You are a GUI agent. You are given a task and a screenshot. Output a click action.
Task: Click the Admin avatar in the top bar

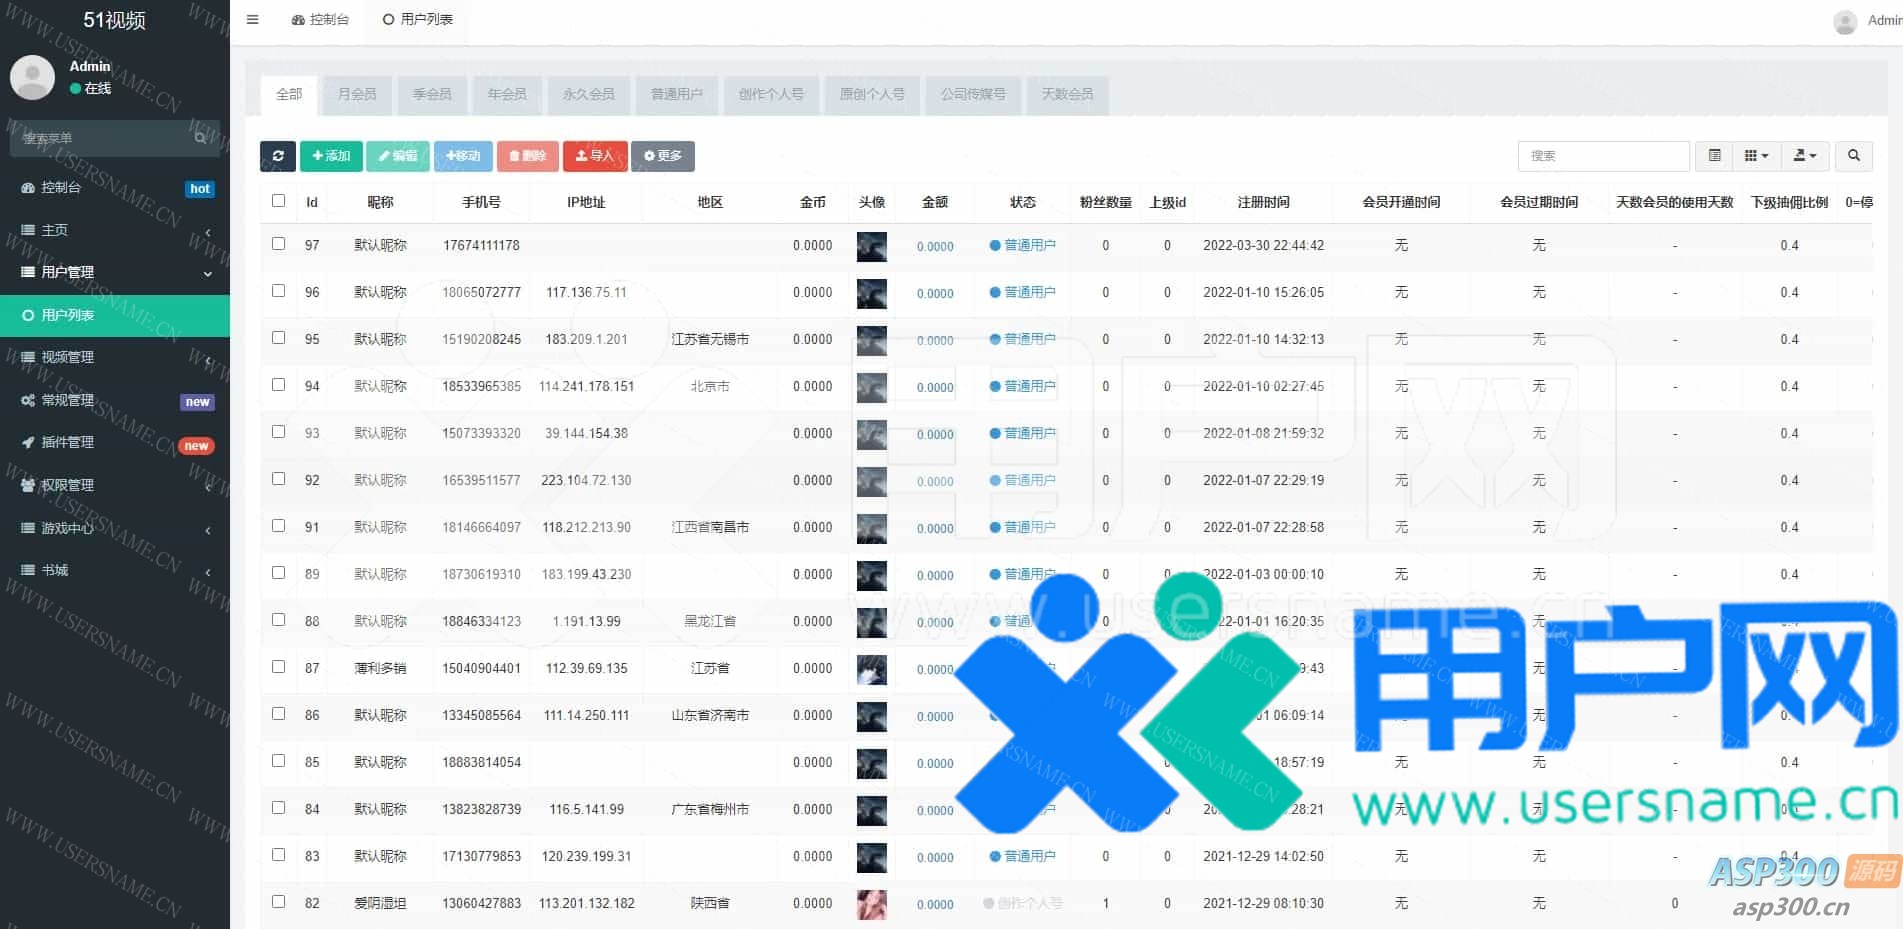[1845, 21]
